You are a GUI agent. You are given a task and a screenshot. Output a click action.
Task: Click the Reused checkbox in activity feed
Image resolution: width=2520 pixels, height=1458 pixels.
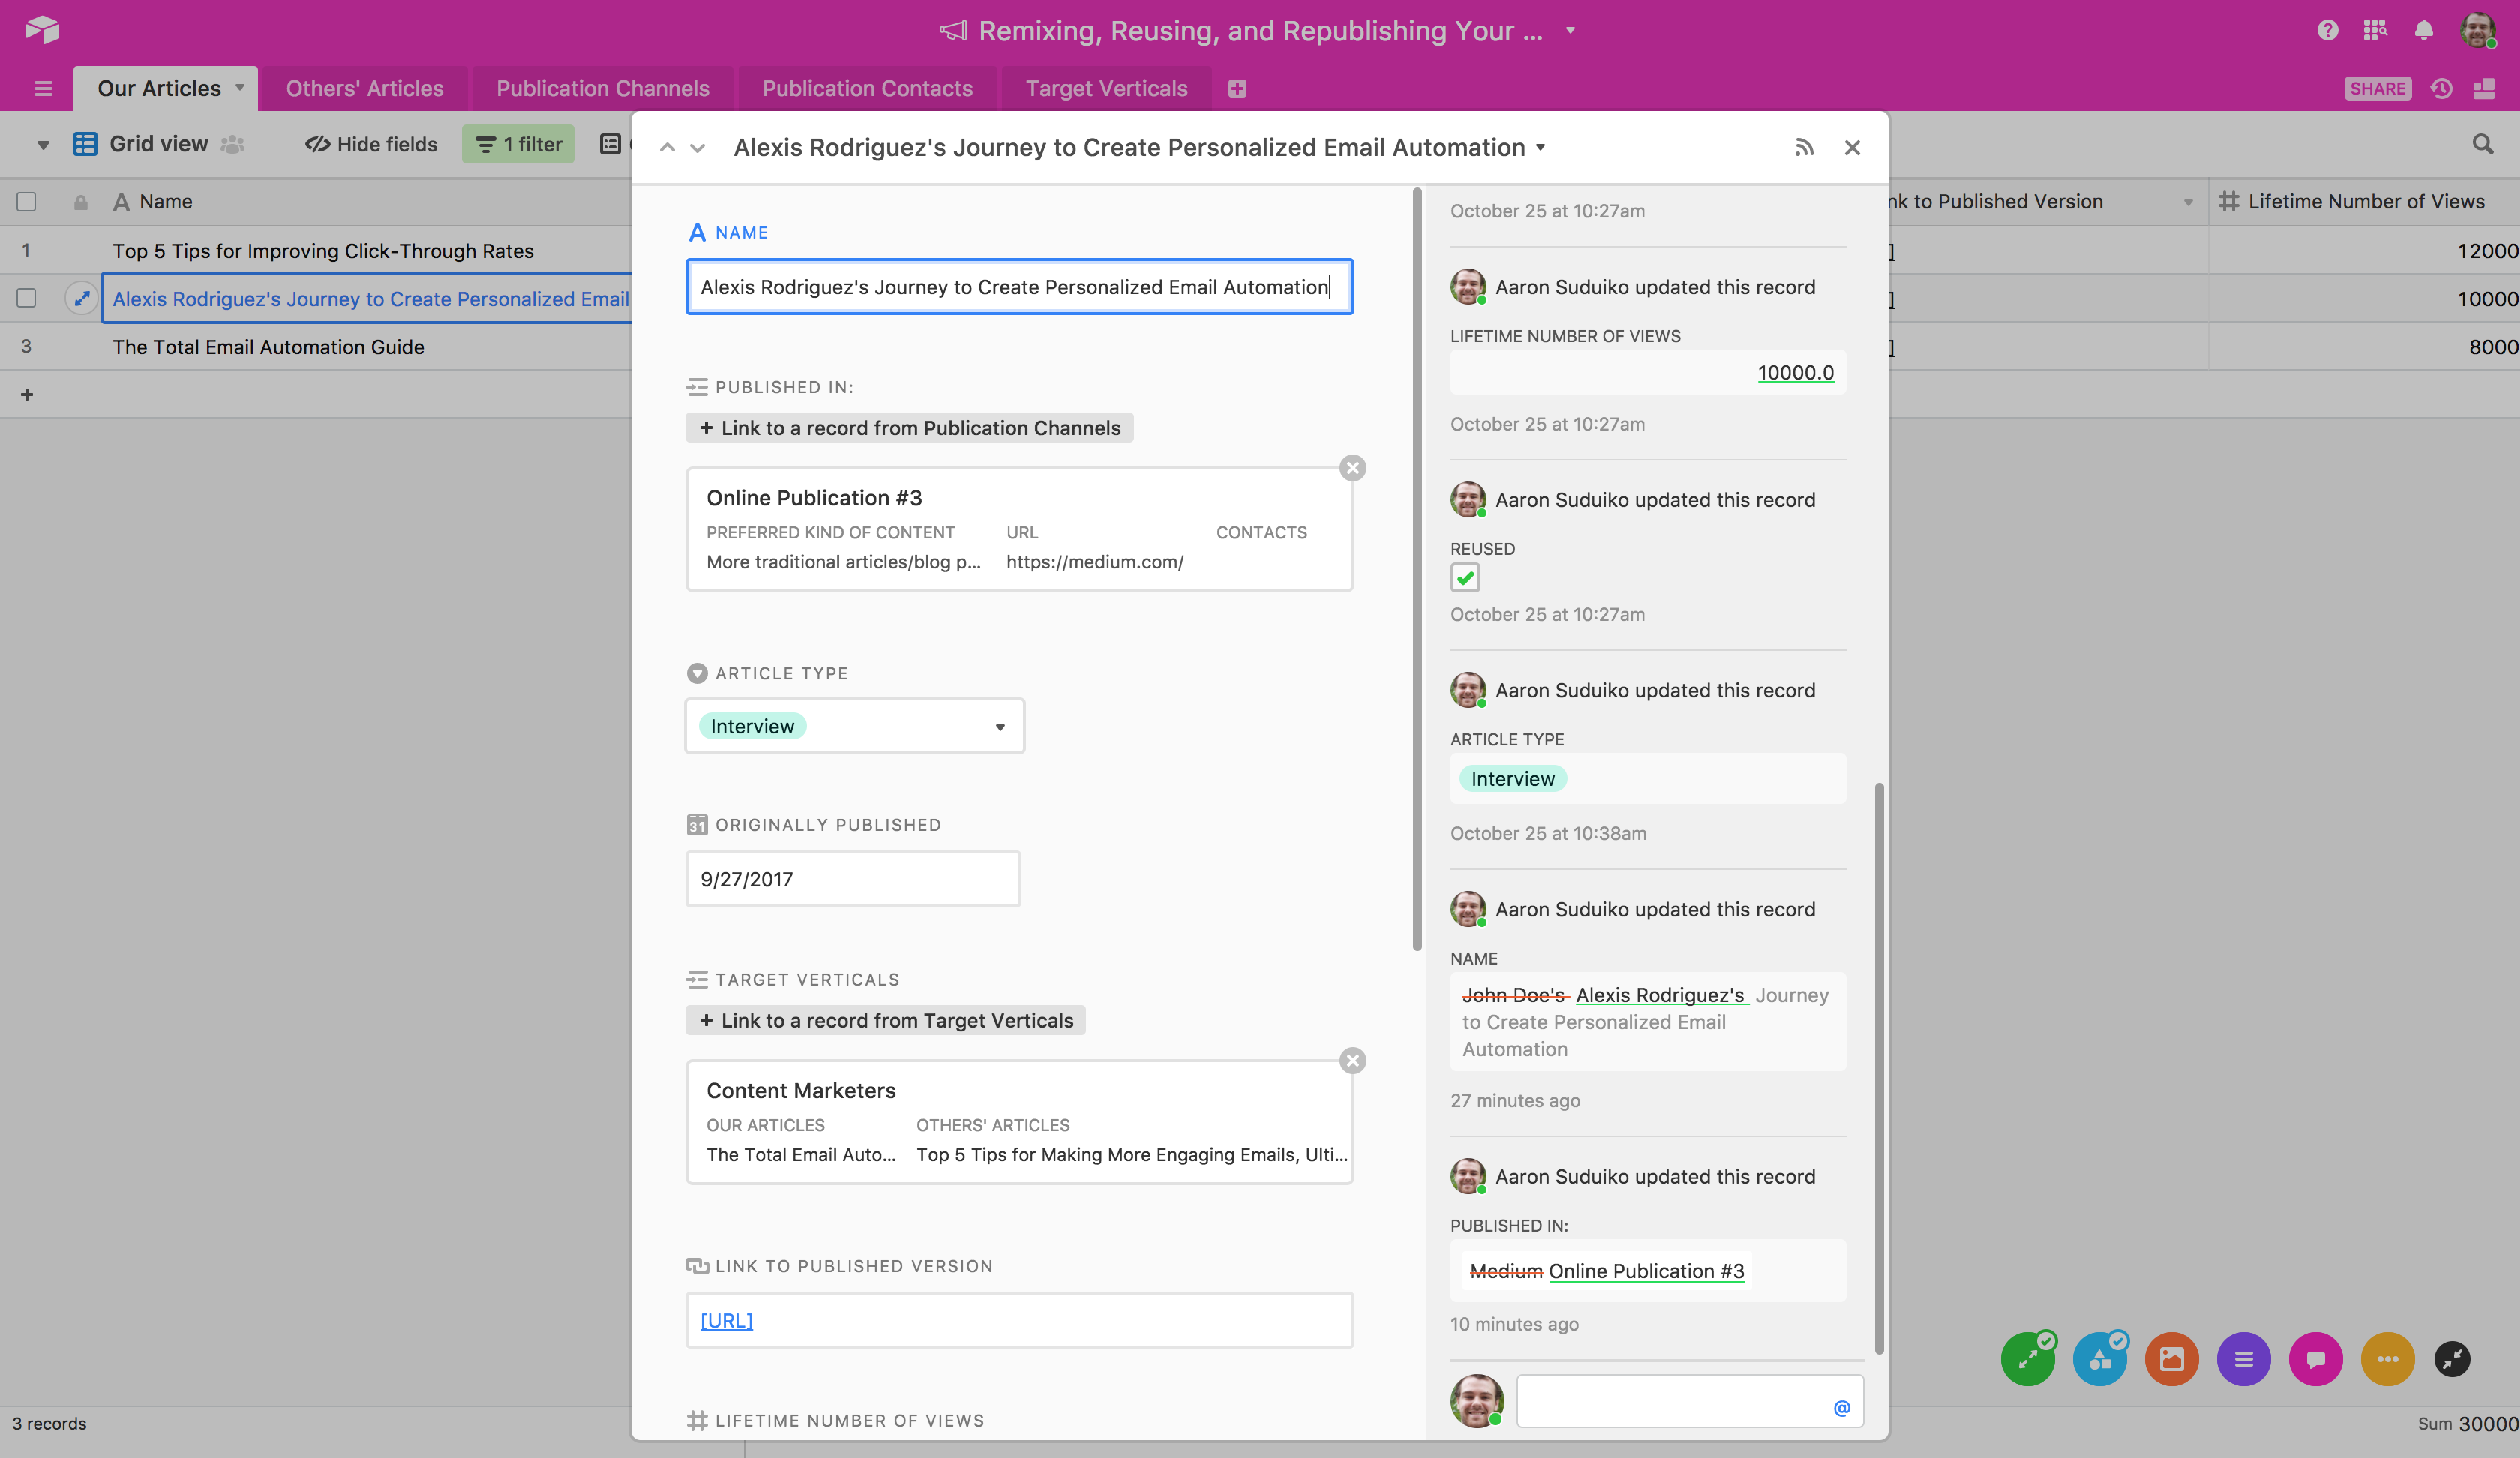(x=1465, y=578)
